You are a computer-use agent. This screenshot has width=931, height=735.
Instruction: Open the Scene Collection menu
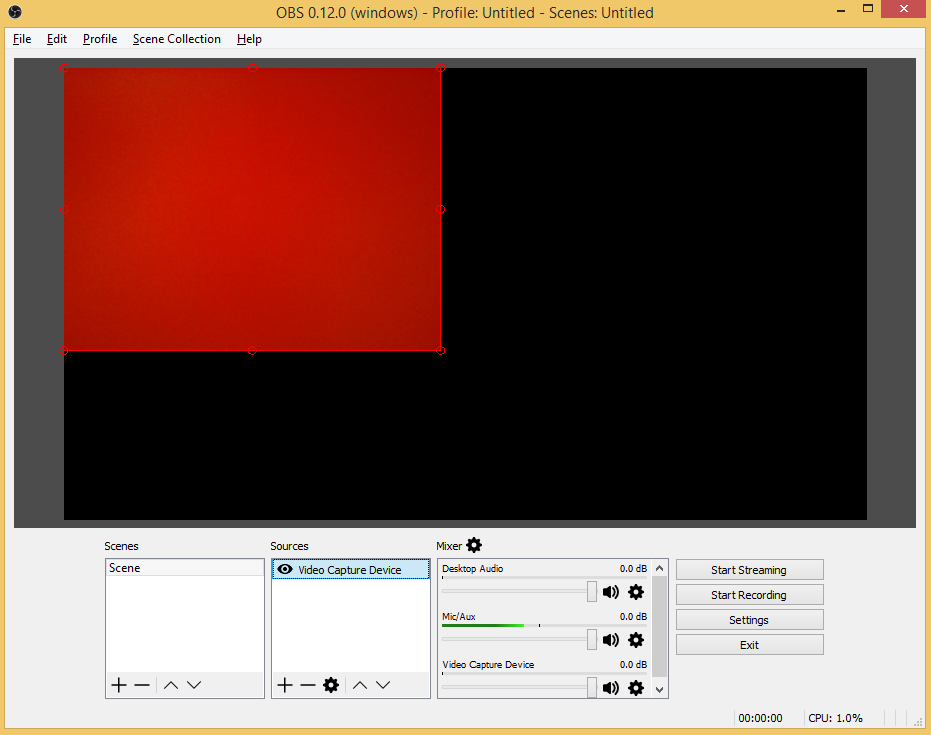177,39
